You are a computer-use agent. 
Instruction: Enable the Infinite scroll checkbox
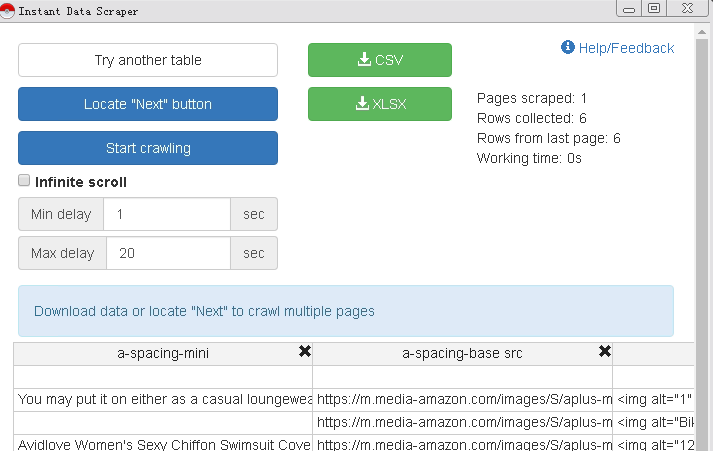[x=24, y=180]
